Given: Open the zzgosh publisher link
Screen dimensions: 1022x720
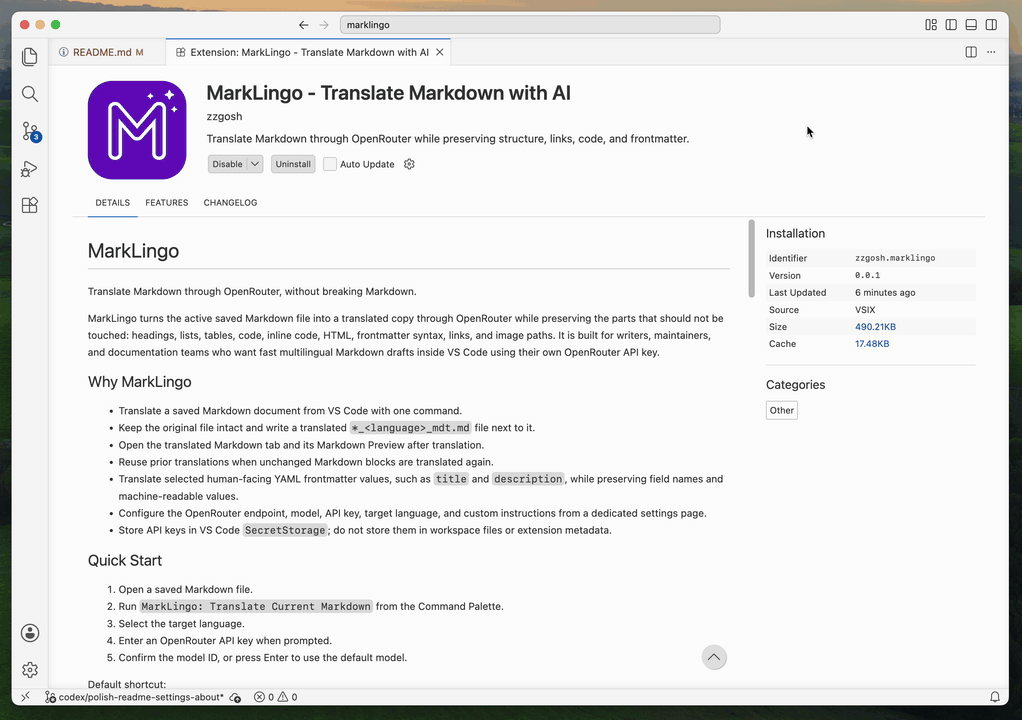Looking at the screenshot, I should tap(224, 116).
